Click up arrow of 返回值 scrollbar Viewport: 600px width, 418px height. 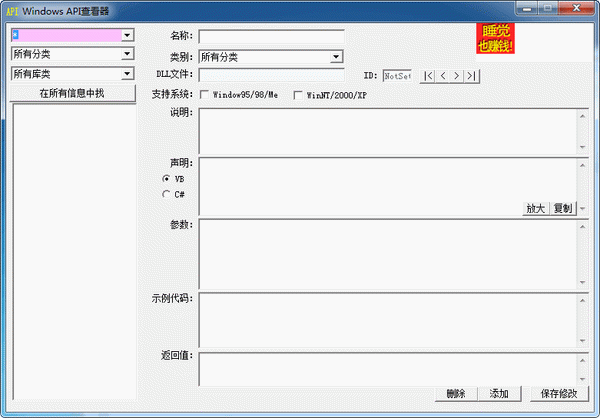pos(582,361)
